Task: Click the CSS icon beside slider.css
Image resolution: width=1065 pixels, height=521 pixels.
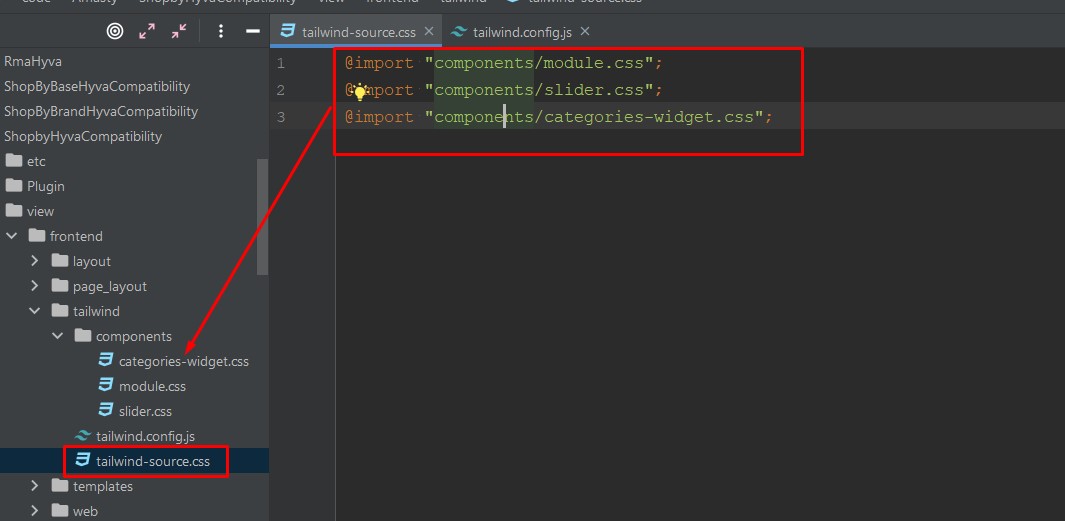Action: coord(105,411)
